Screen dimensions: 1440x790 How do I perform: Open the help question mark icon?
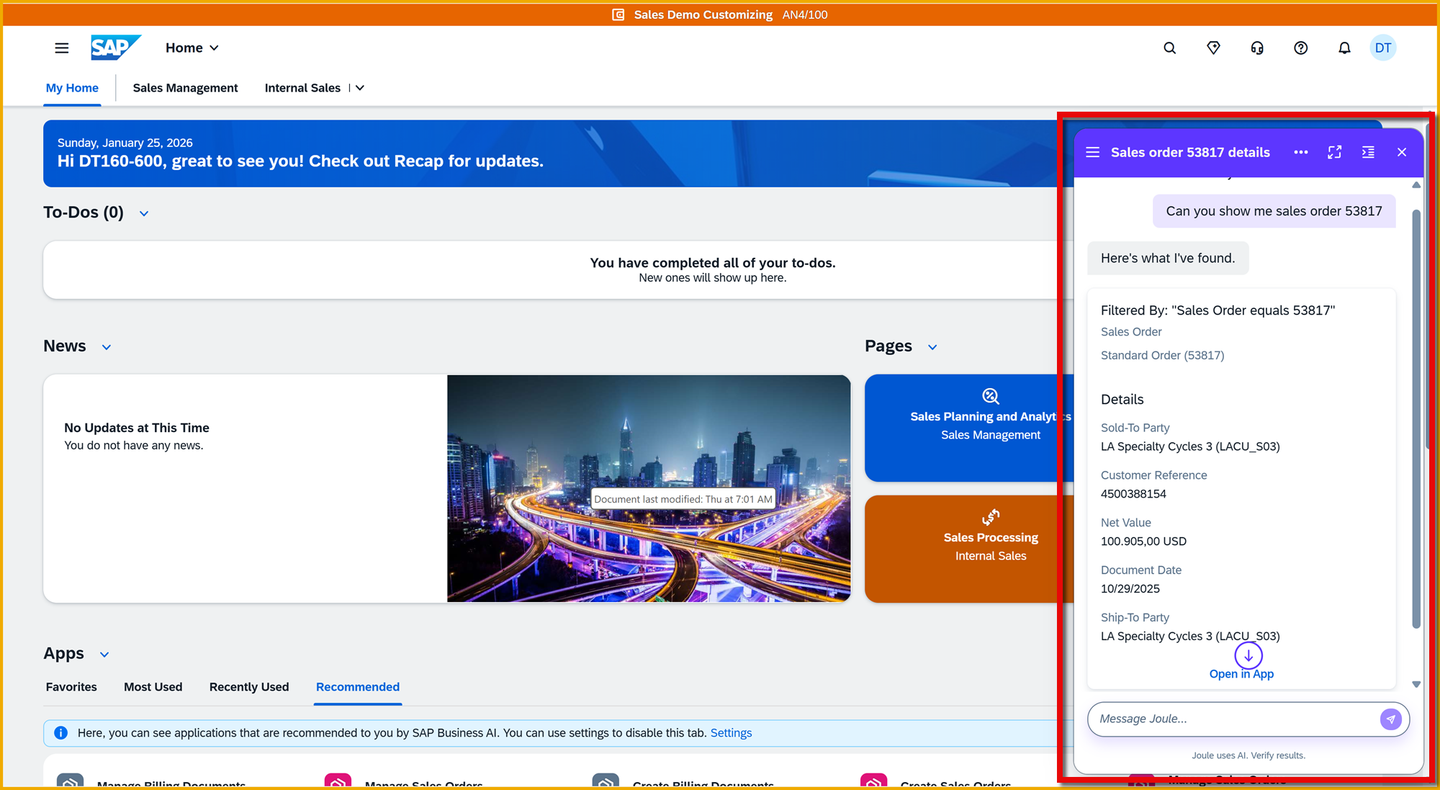click(1301, 48)
